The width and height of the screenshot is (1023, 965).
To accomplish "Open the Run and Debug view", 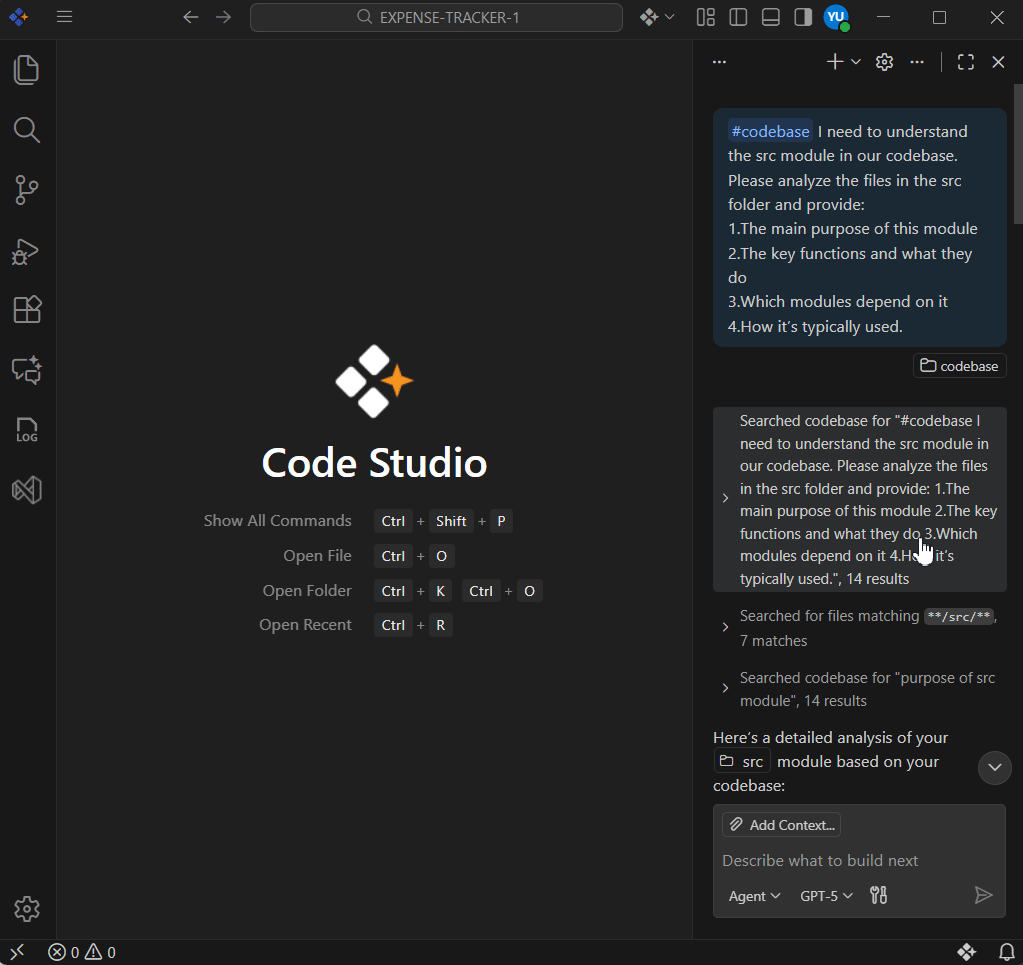I will [x=27, y=251].
